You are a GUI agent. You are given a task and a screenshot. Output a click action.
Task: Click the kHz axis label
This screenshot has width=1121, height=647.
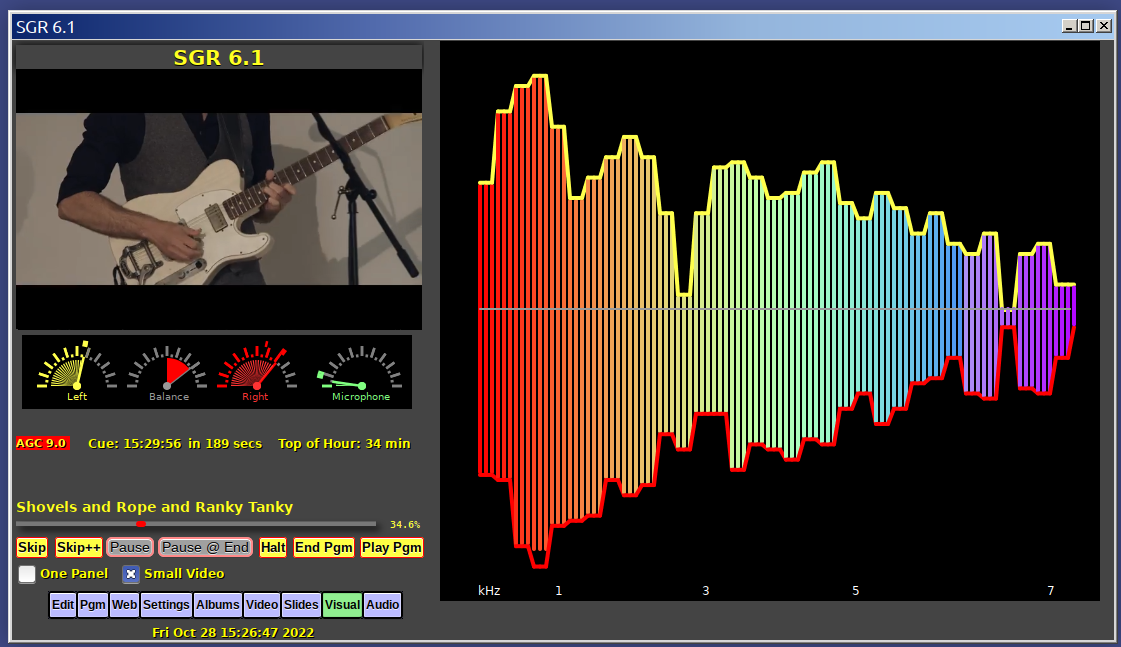click(489, 591)
